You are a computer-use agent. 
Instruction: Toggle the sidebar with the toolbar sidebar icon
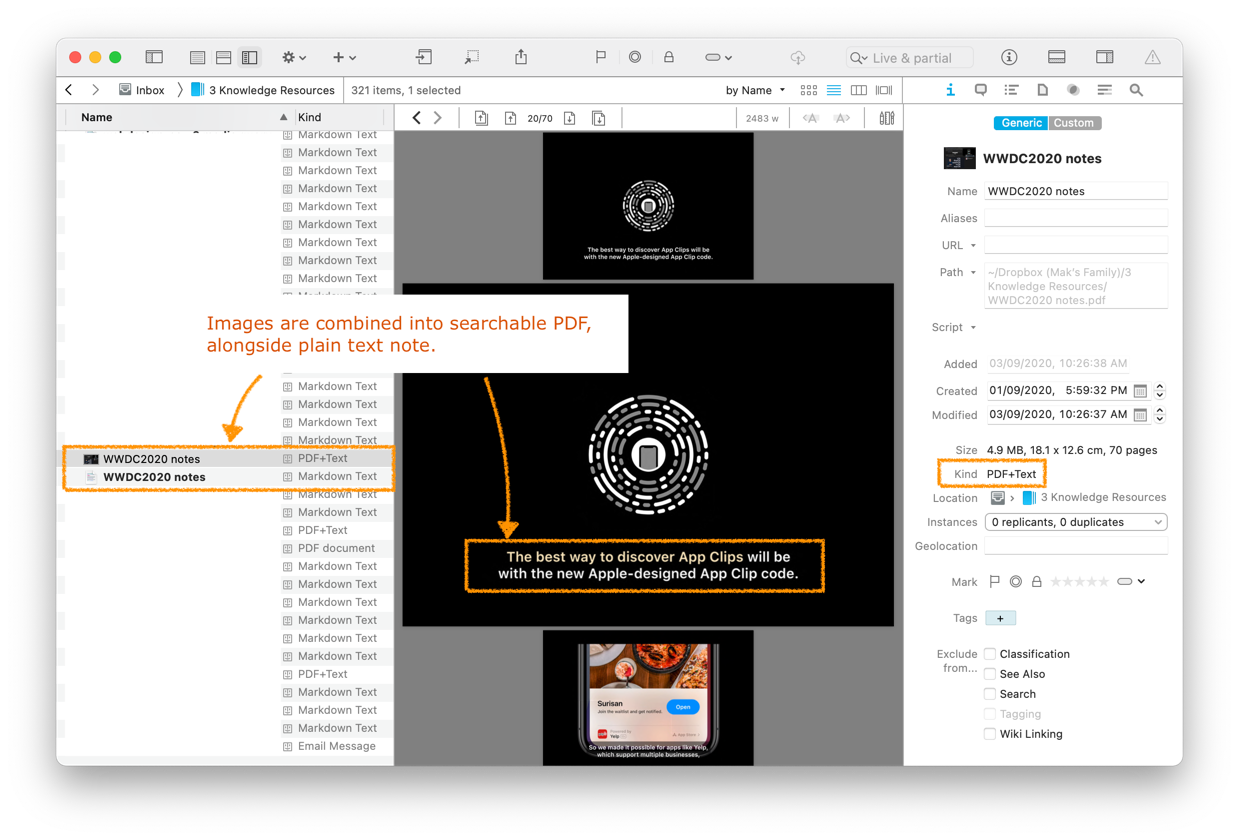point(154,57)
